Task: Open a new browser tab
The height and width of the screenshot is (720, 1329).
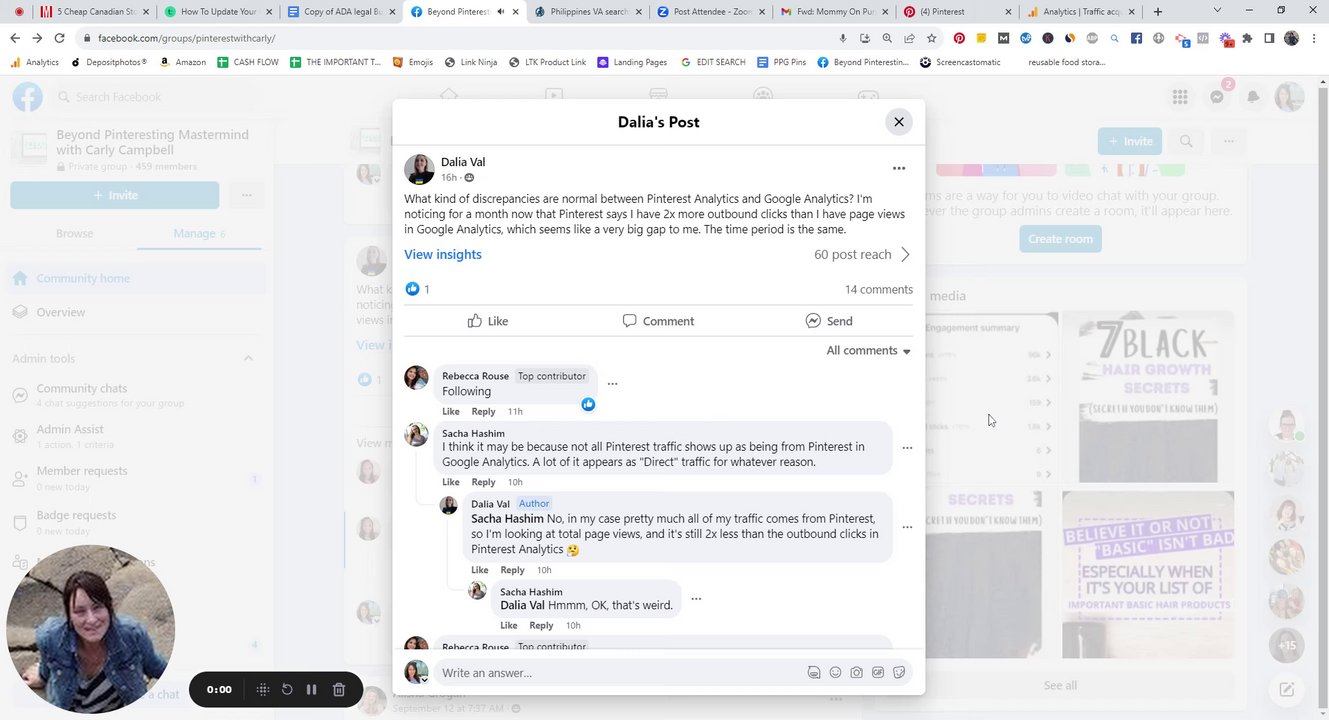Action: tap(1158, 12)
